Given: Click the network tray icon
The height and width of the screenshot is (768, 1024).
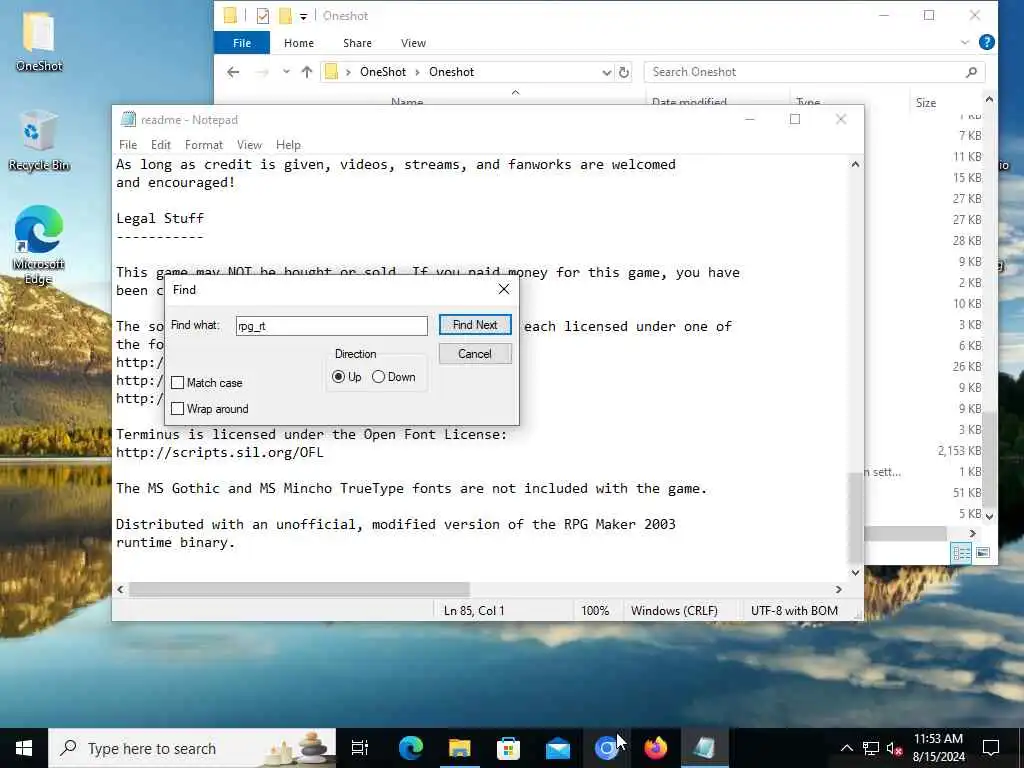Looking at the screenshot, I should 871,748.
